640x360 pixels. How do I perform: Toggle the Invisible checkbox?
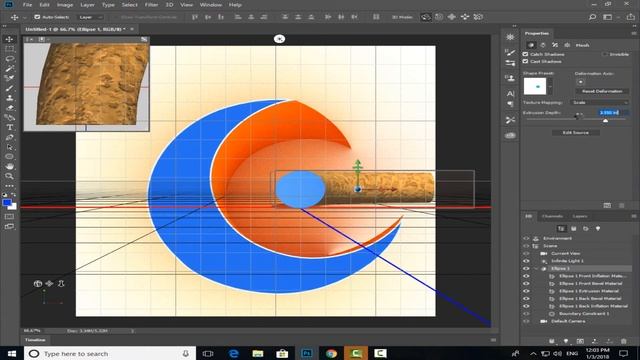(605, 54)
